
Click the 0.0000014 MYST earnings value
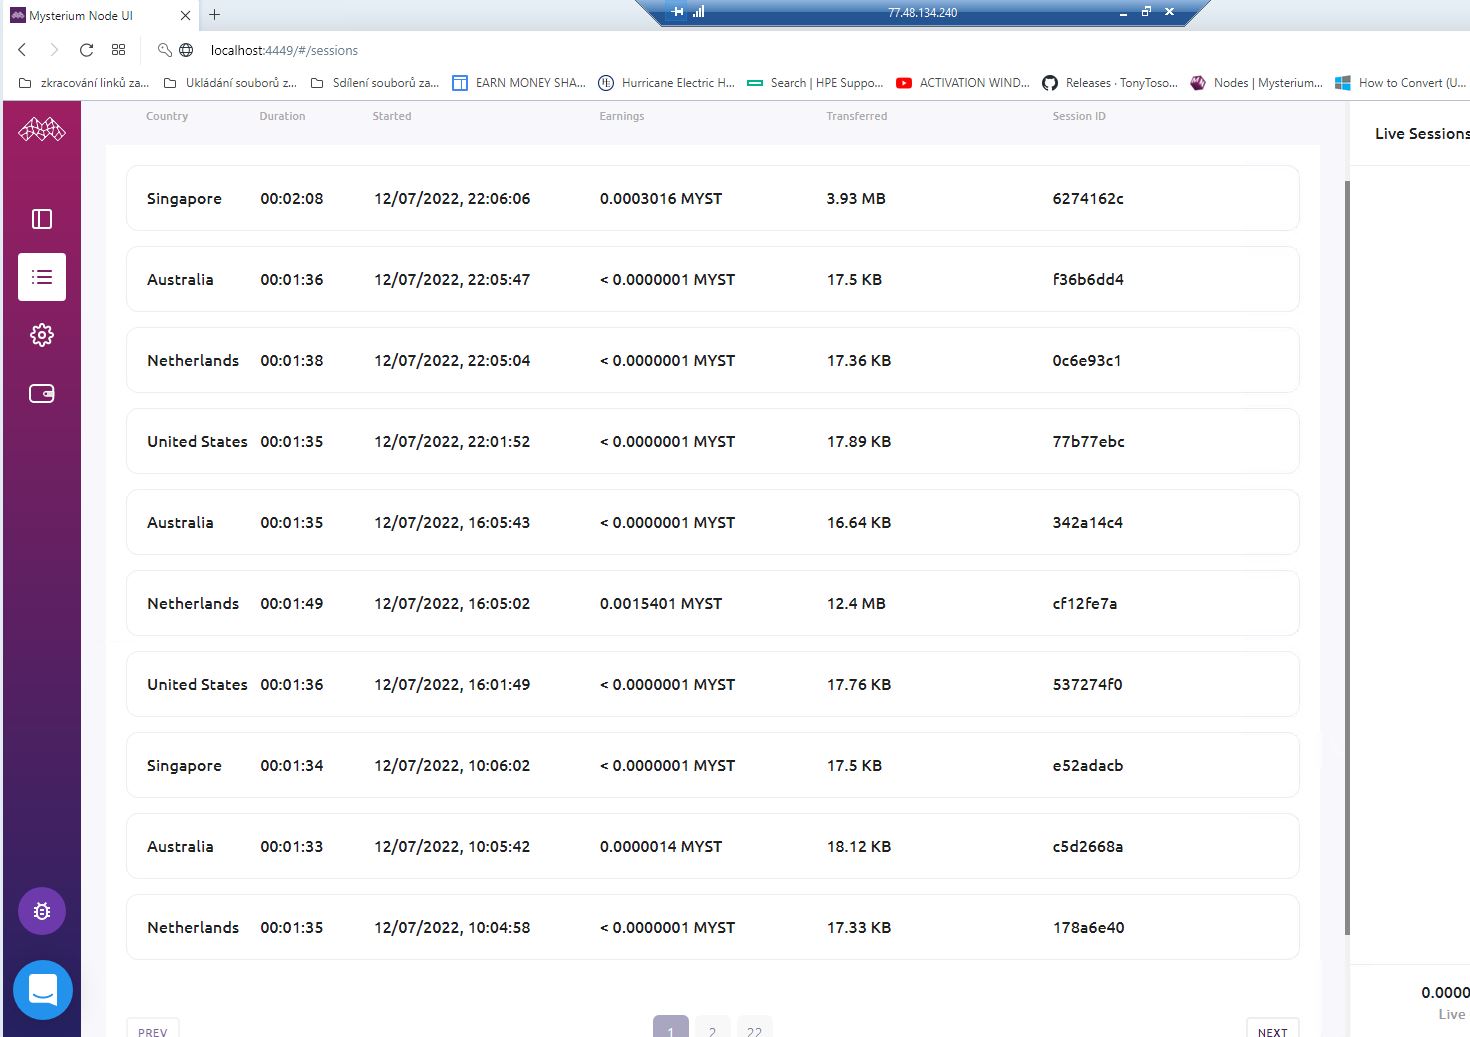661,846
